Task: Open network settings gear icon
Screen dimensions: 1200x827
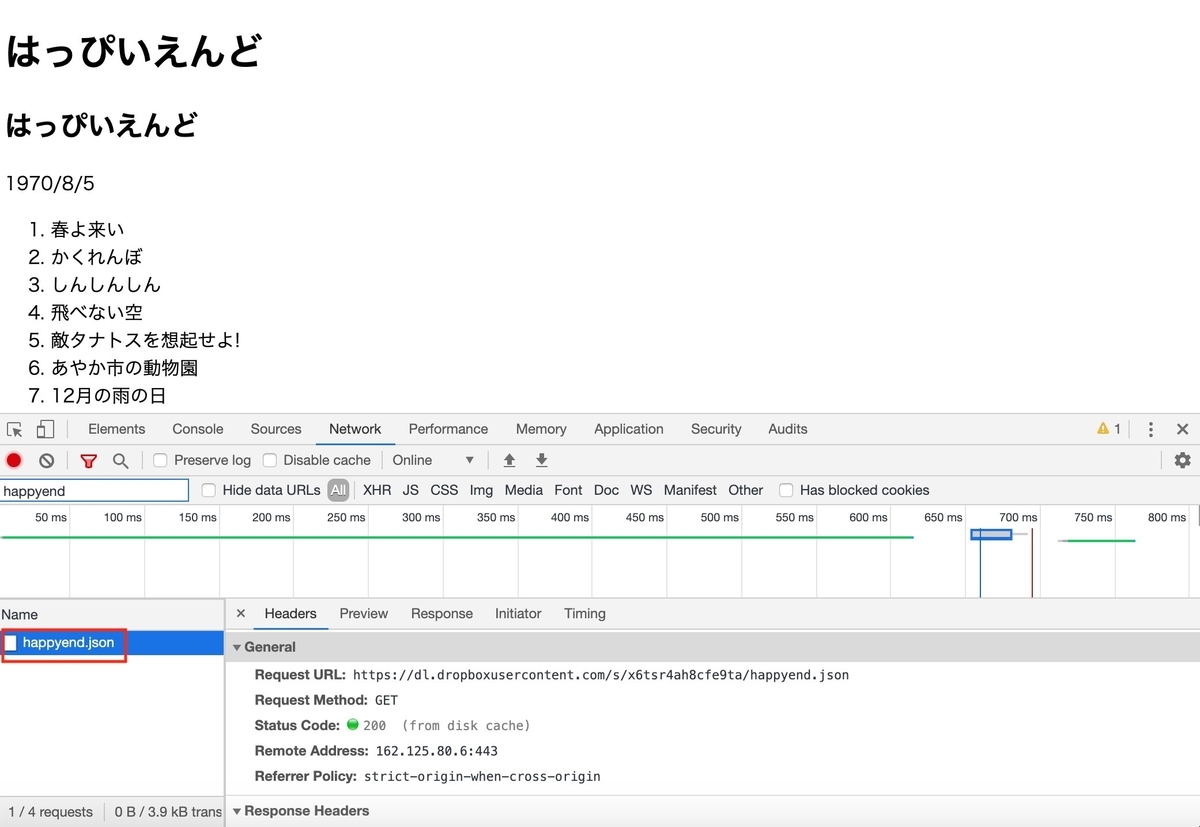Action: point(1182,460)
